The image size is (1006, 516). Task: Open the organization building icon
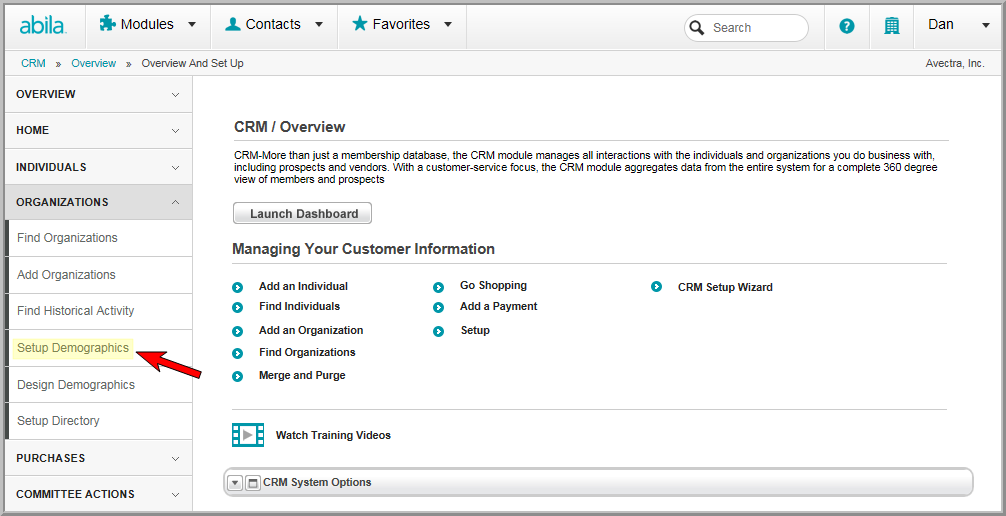(891, 26)
